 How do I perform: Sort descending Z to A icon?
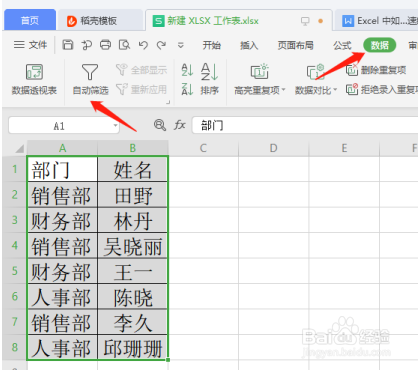pos(187,89)
